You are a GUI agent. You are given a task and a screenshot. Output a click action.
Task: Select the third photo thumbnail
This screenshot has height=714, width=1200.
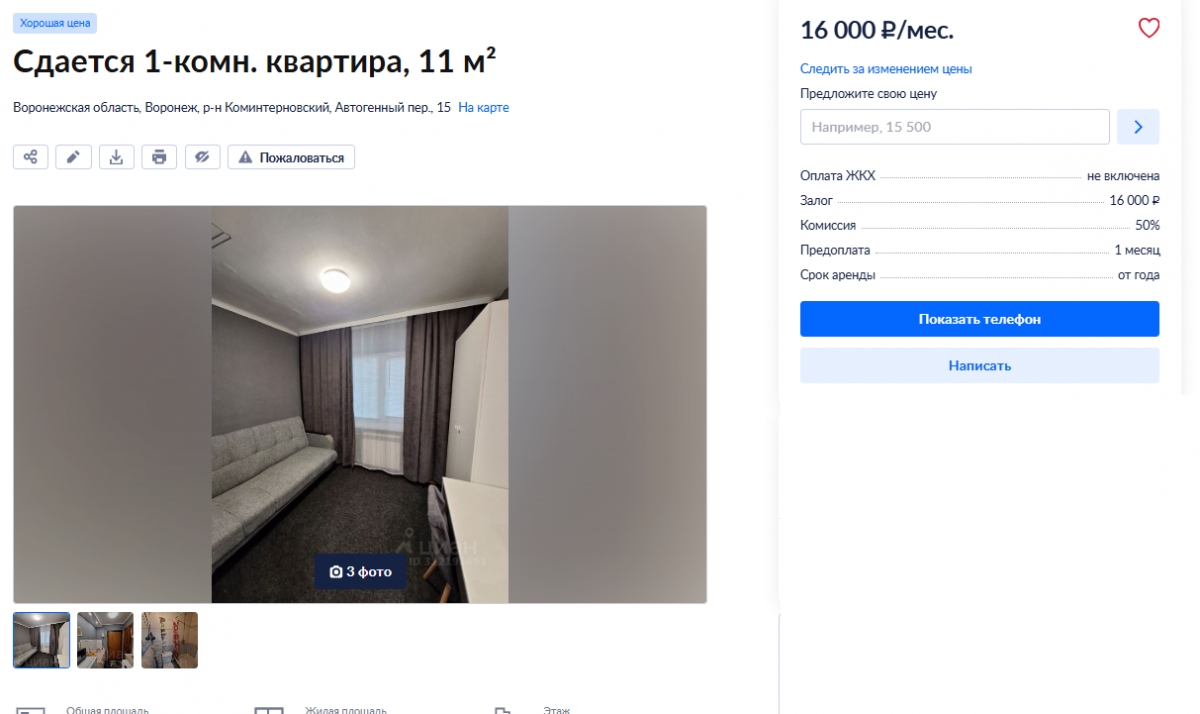coord(169,640)
